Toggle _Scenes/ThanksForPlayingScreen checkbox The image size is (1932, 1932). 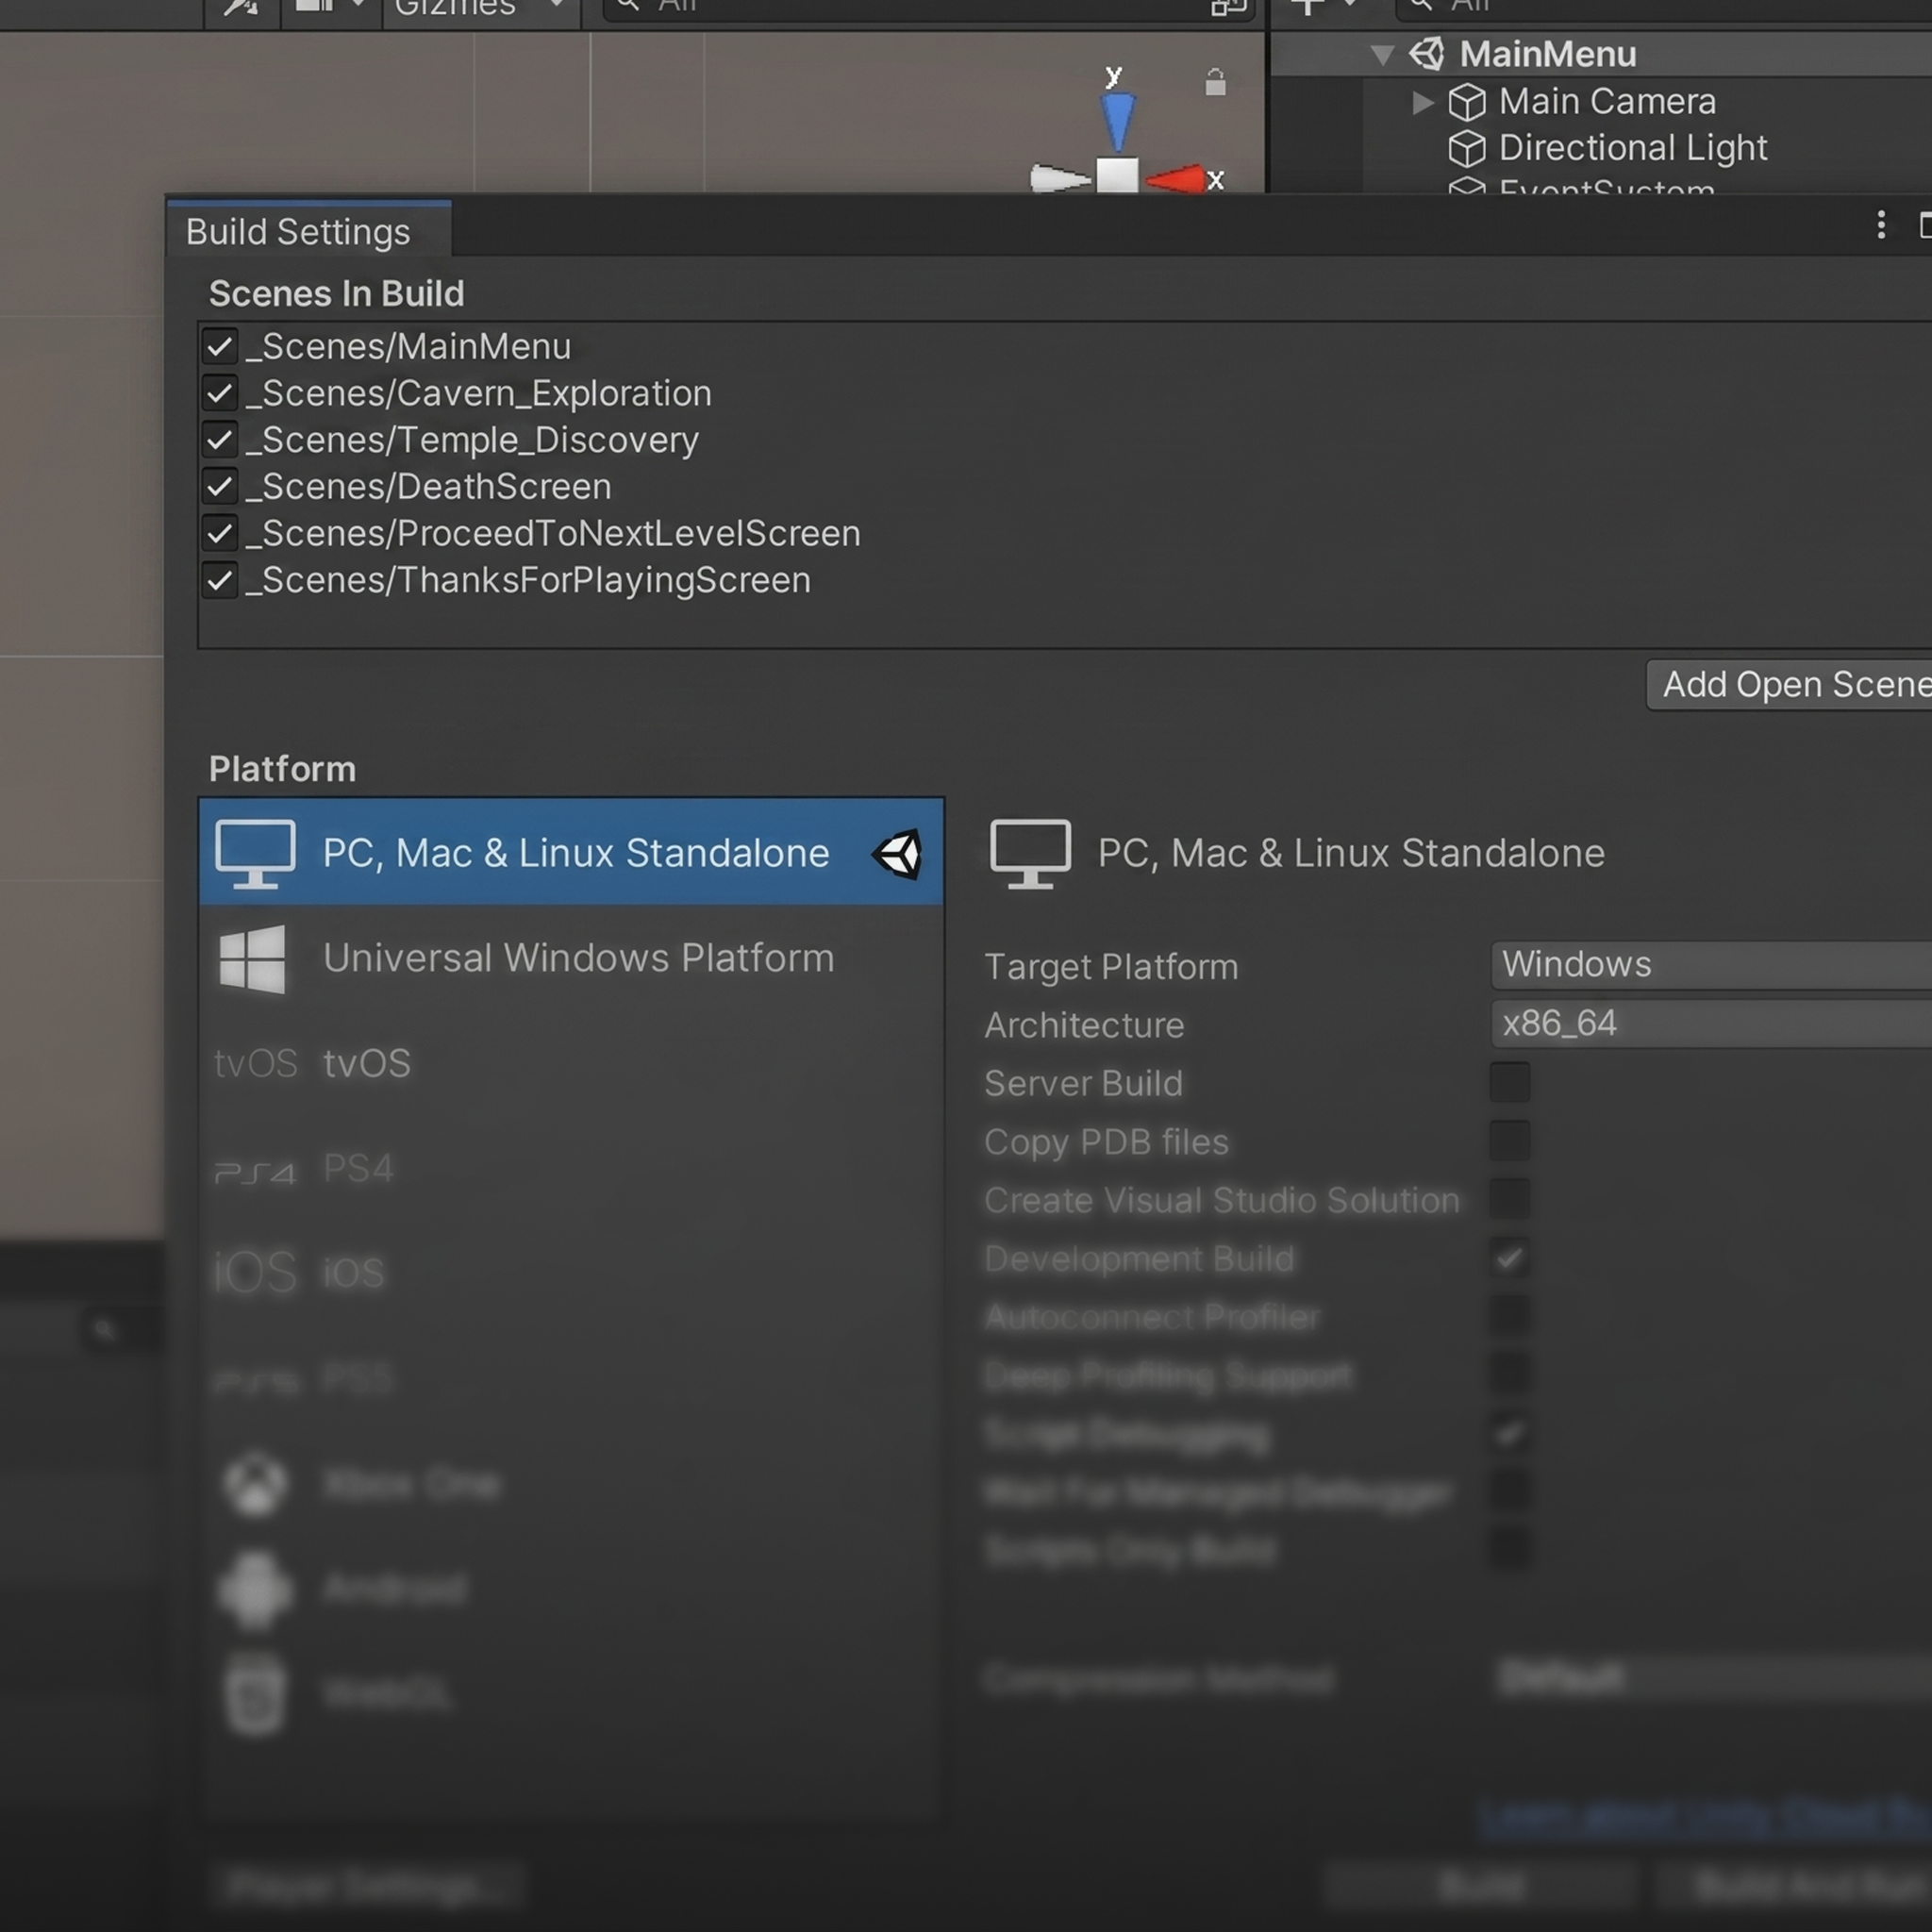pos(220,580)
